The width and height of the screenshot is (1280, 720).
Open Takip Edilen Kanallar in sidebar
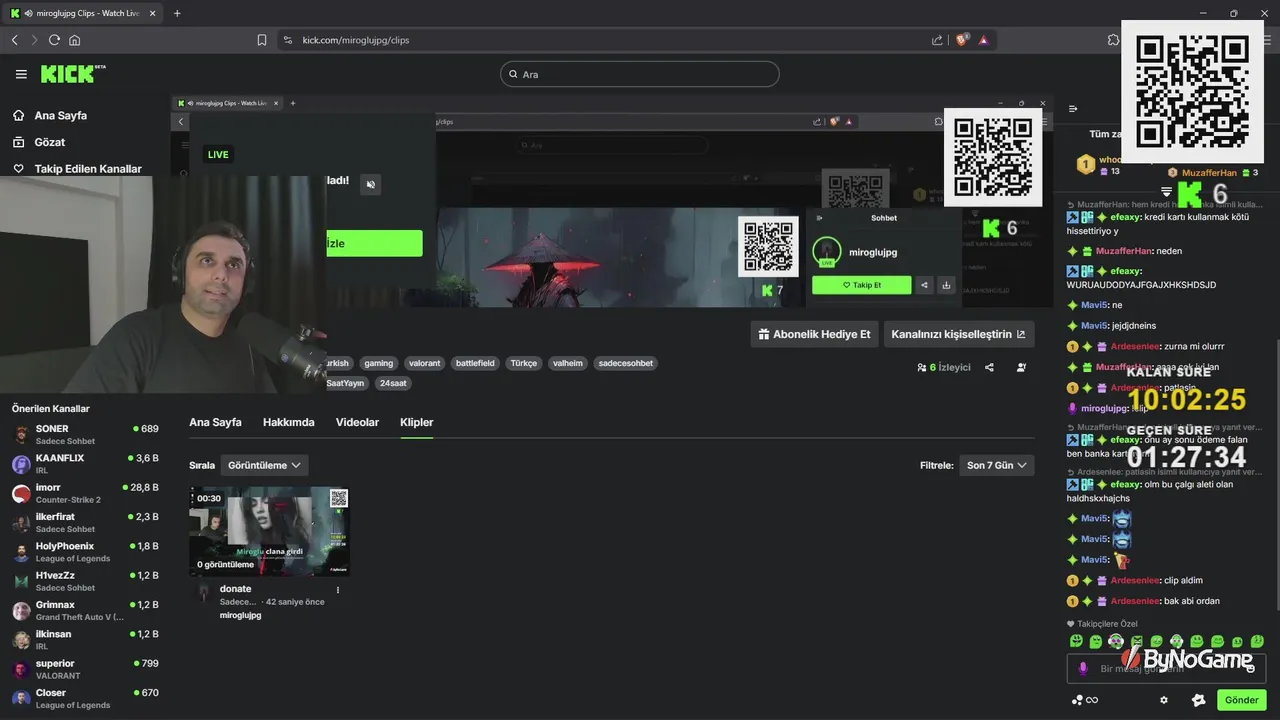(x=88, y=169)
